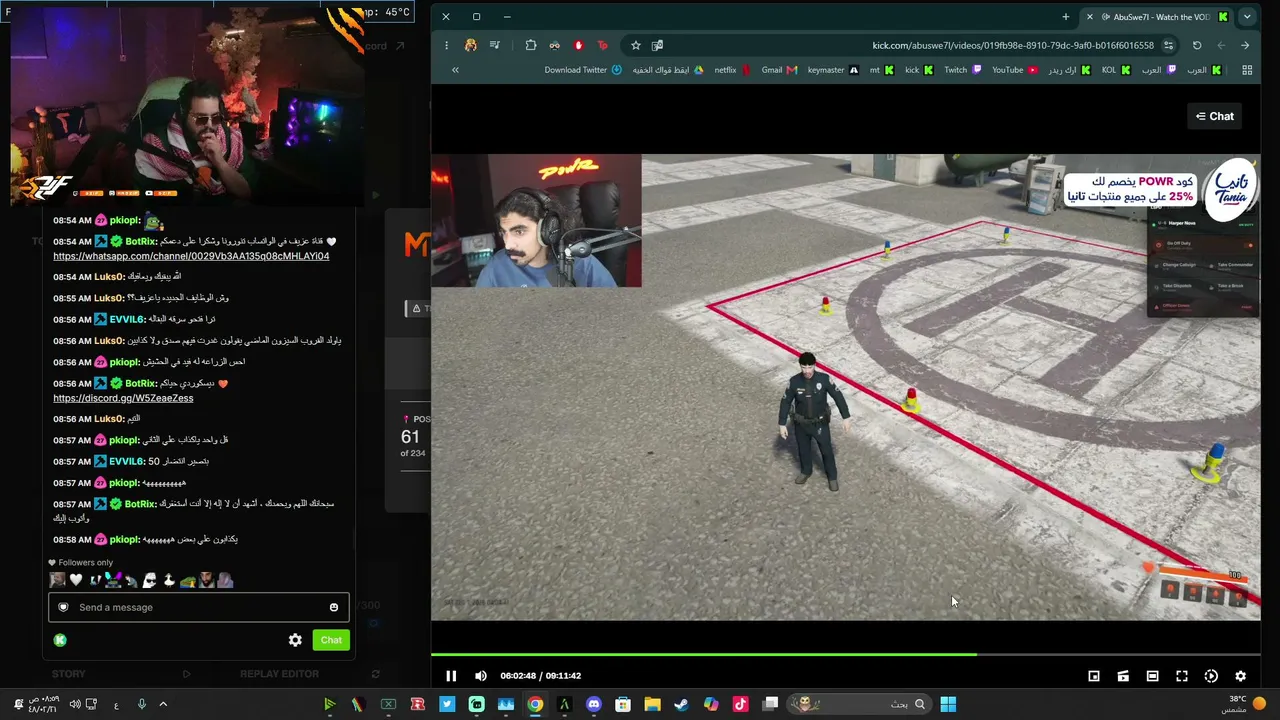This screenshot has height=720, width=1280.
Task: Open the site information icon in the address bar
Action: tap(1168, 45)
